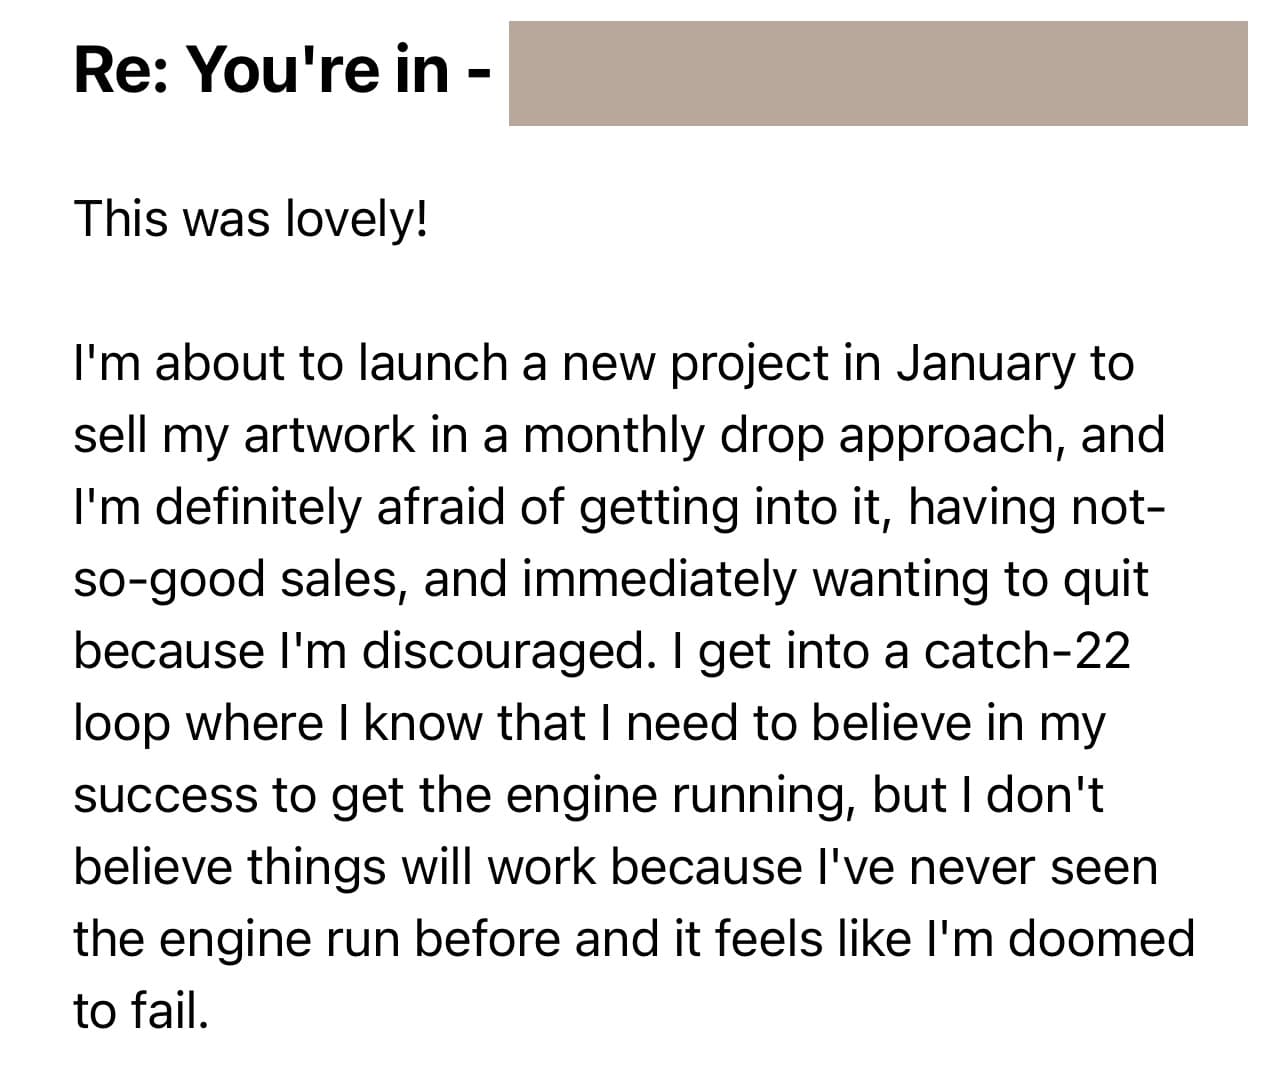Click the redacted tan block in subject line

click(x=878, y=74)
